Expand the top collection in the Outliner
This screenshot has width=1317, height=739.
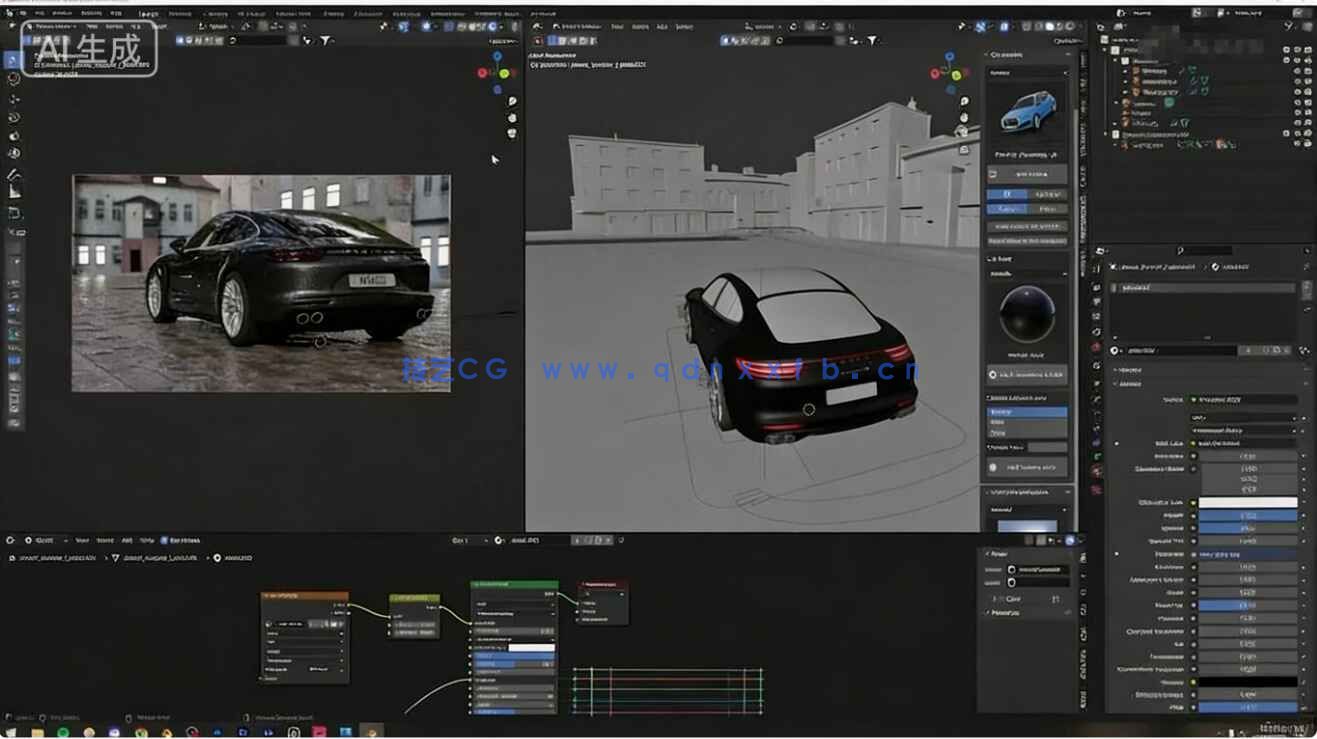tap(1105, 49)
